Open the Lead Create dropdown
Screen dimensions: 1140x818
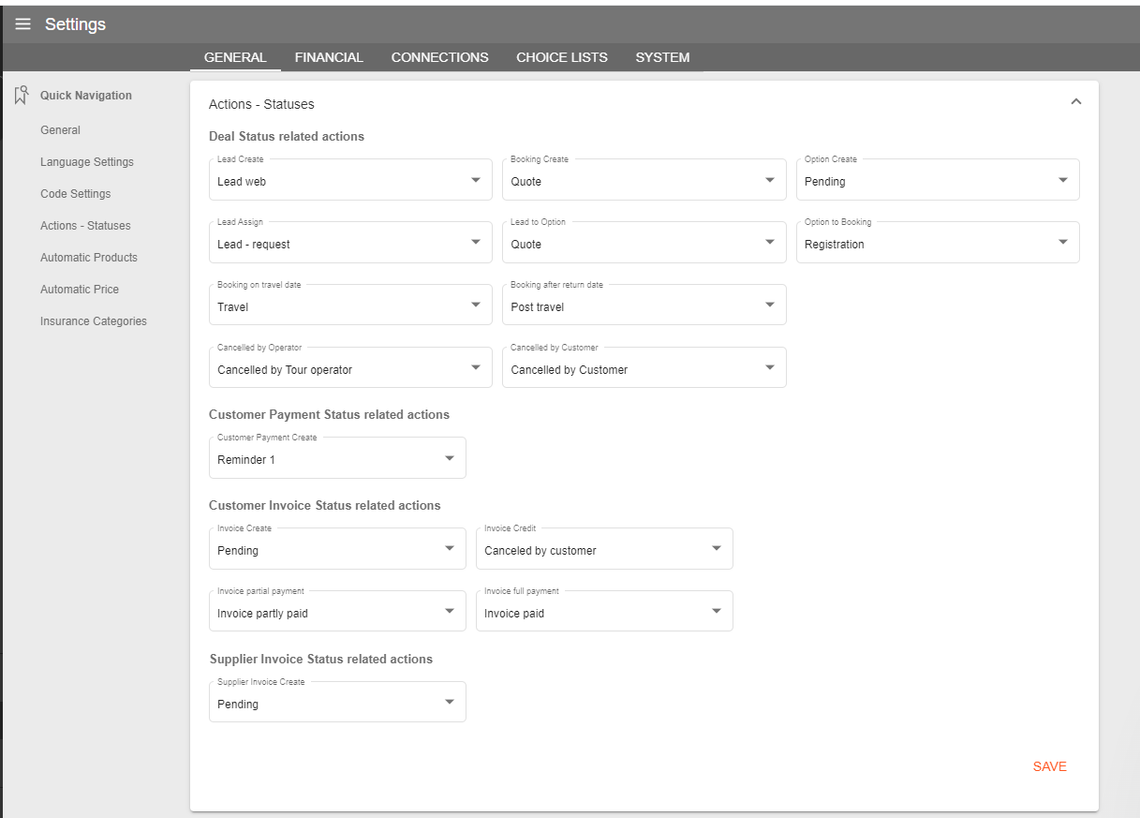tap(350, 180)
